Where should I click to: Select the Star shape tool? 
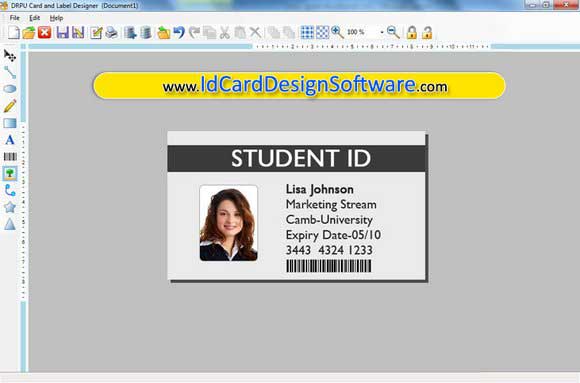pos(10,207)
